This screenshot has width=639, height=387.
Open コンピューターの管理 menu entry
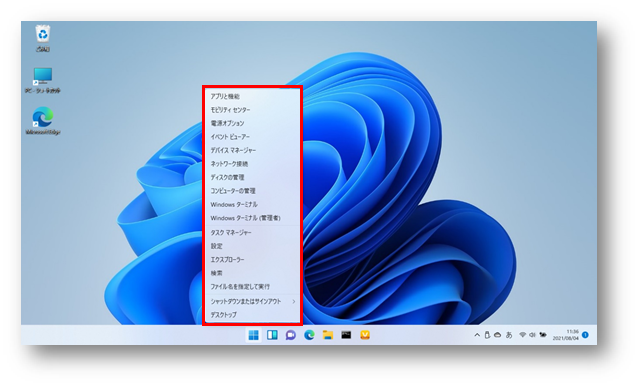coord(252,191)
